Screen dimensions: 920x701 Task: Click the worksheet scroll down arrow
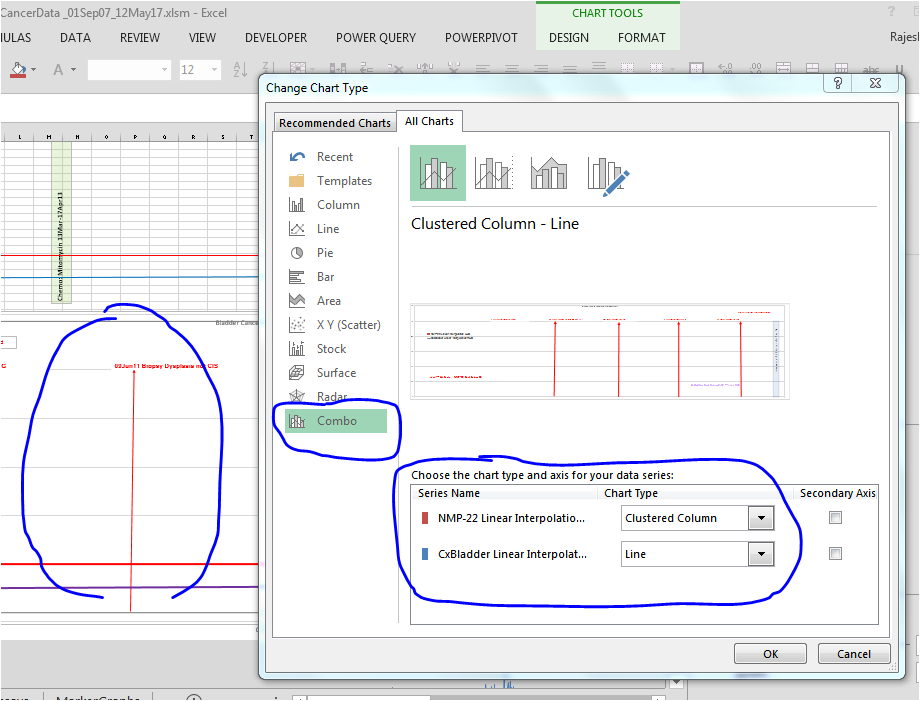[x=677, y=683]
